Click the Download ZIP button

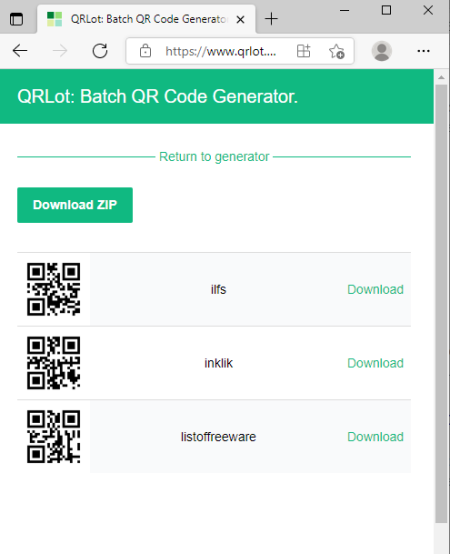[75, 205]
